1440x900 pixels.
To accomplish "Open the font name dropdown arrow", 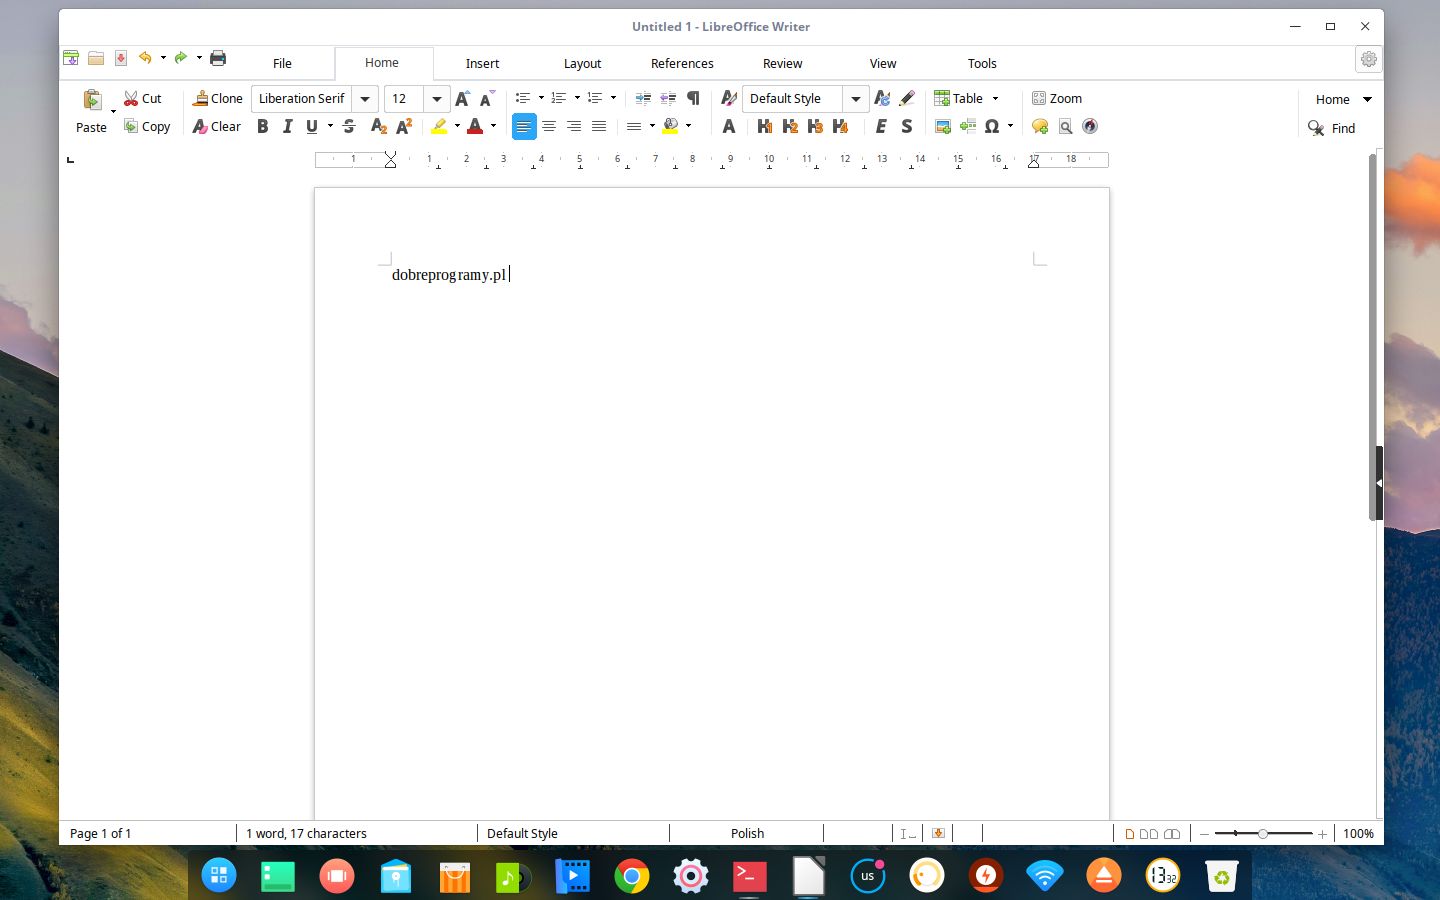I will click(x=365, y=99).
